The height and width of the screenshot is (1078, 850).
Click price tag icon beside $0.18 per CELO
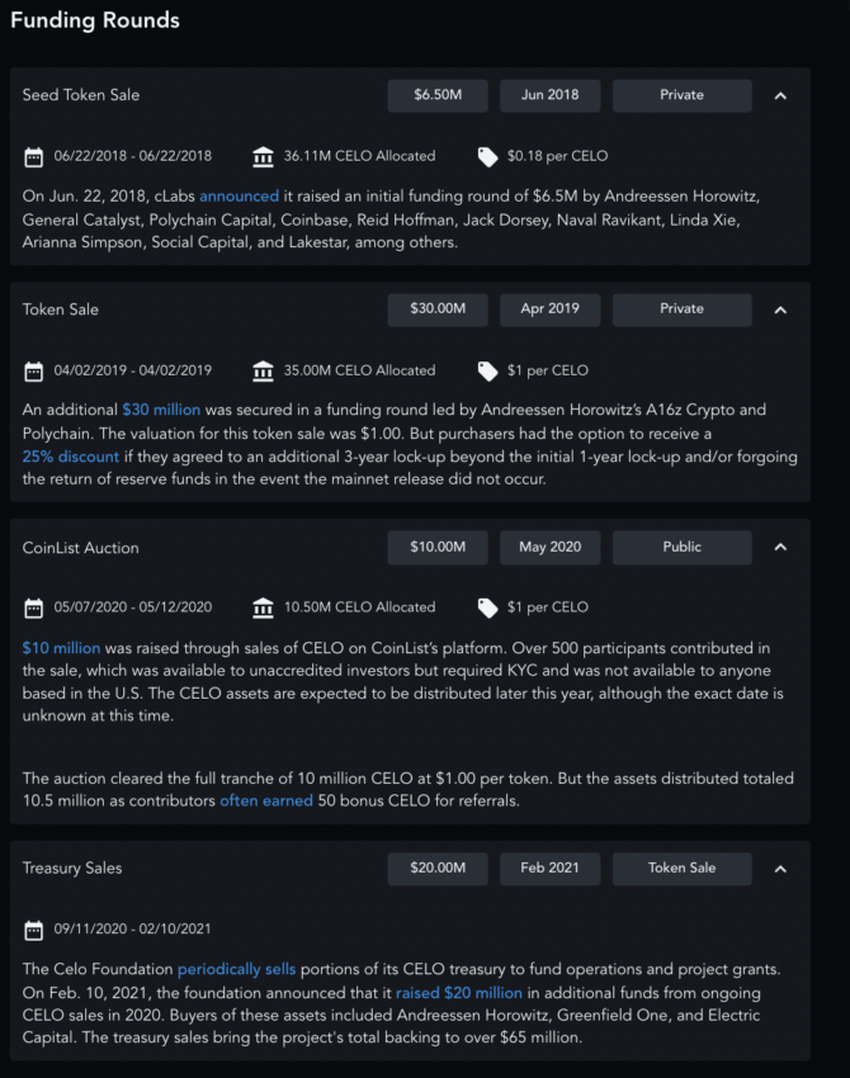(x=488, y=157)
